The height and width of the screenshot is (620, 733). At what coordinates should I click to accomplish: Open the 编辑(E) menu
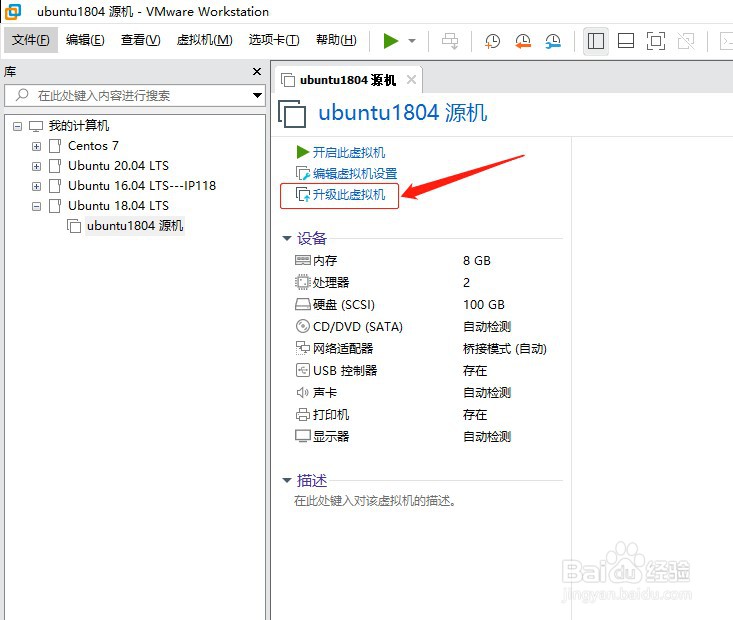click(85, 40)
